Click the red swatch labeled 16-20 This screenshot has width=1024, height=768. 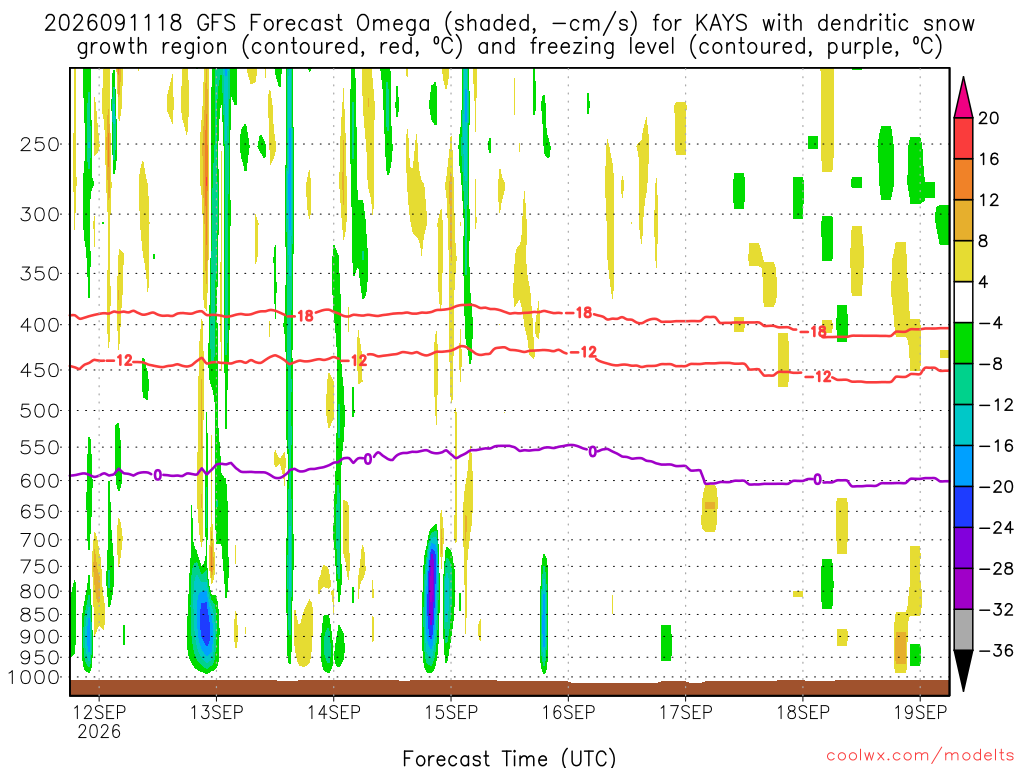[963, 138]
